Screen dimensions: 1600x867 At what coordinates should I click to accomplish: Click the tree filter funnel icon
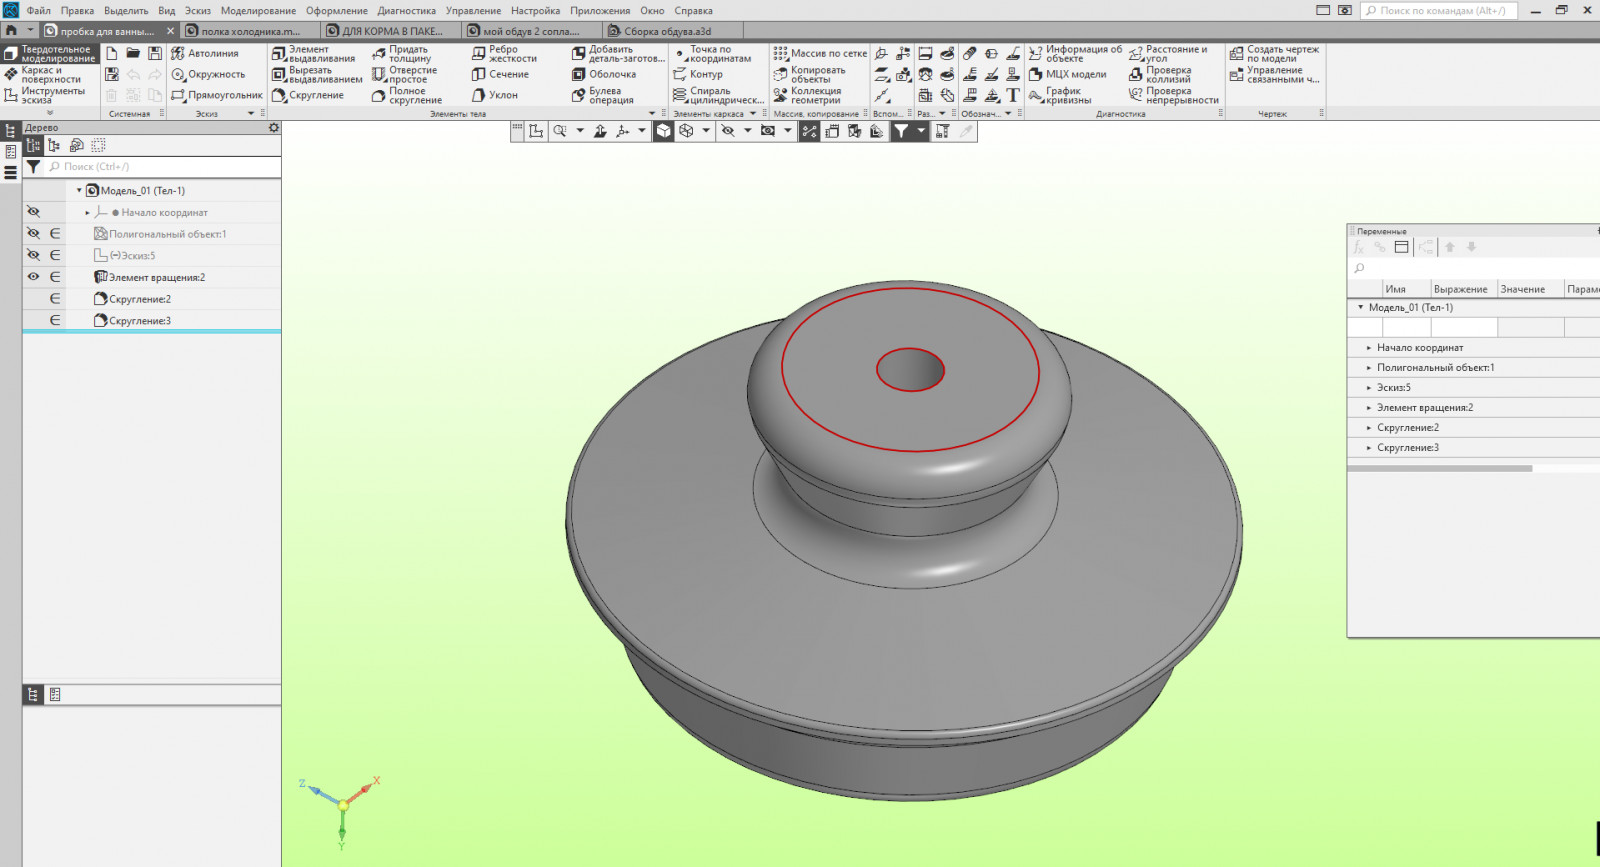point(33,167)
